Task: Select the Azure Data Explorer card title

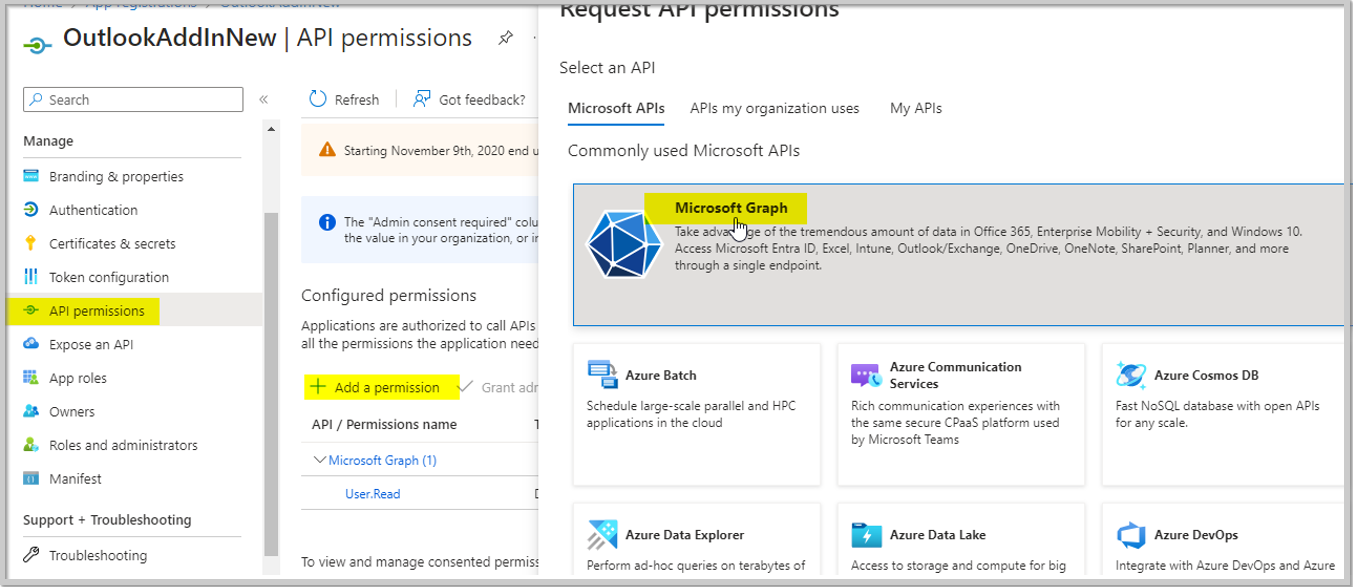Action: (x=685, y=535)
